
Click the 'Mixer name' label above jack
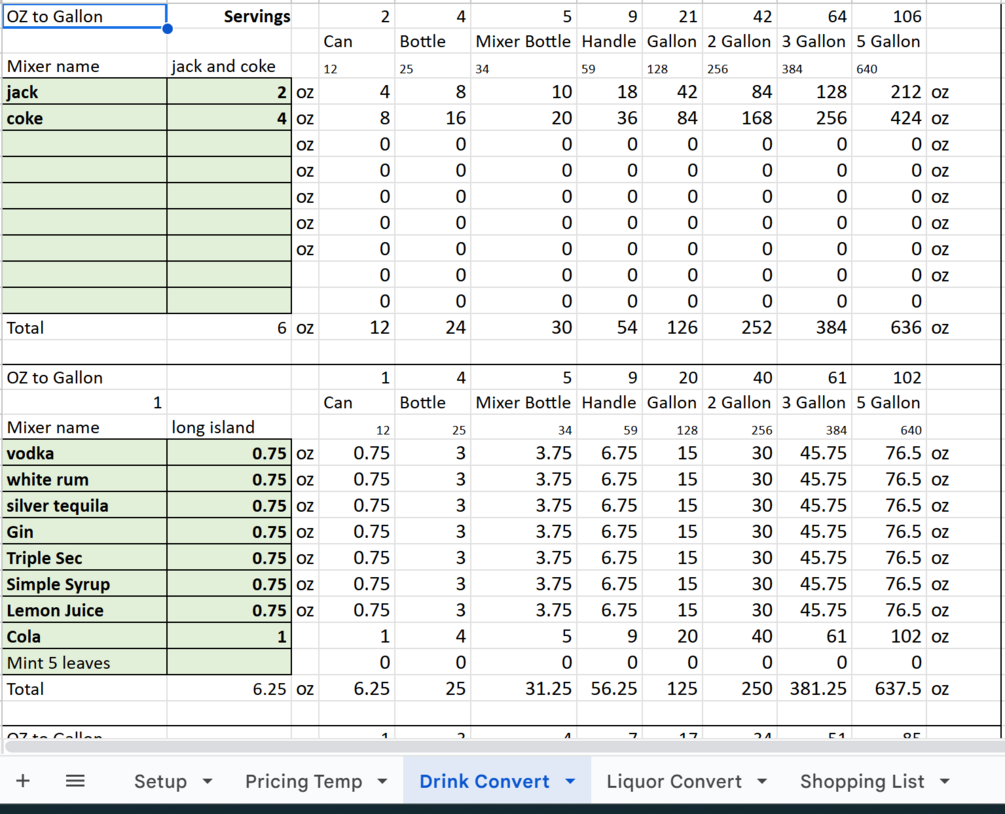tap(85, 66)
